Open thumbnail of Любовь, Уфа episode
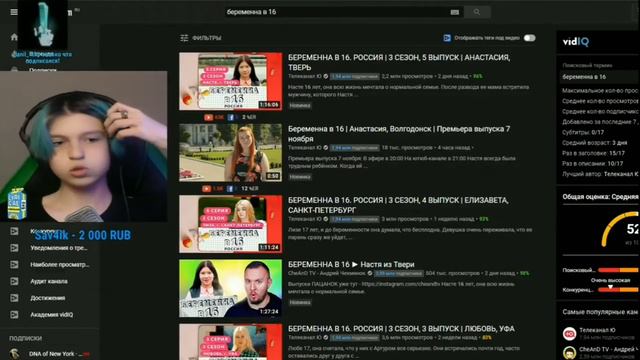This screenshot has height=360, width=640. click(x=231, y=342)
